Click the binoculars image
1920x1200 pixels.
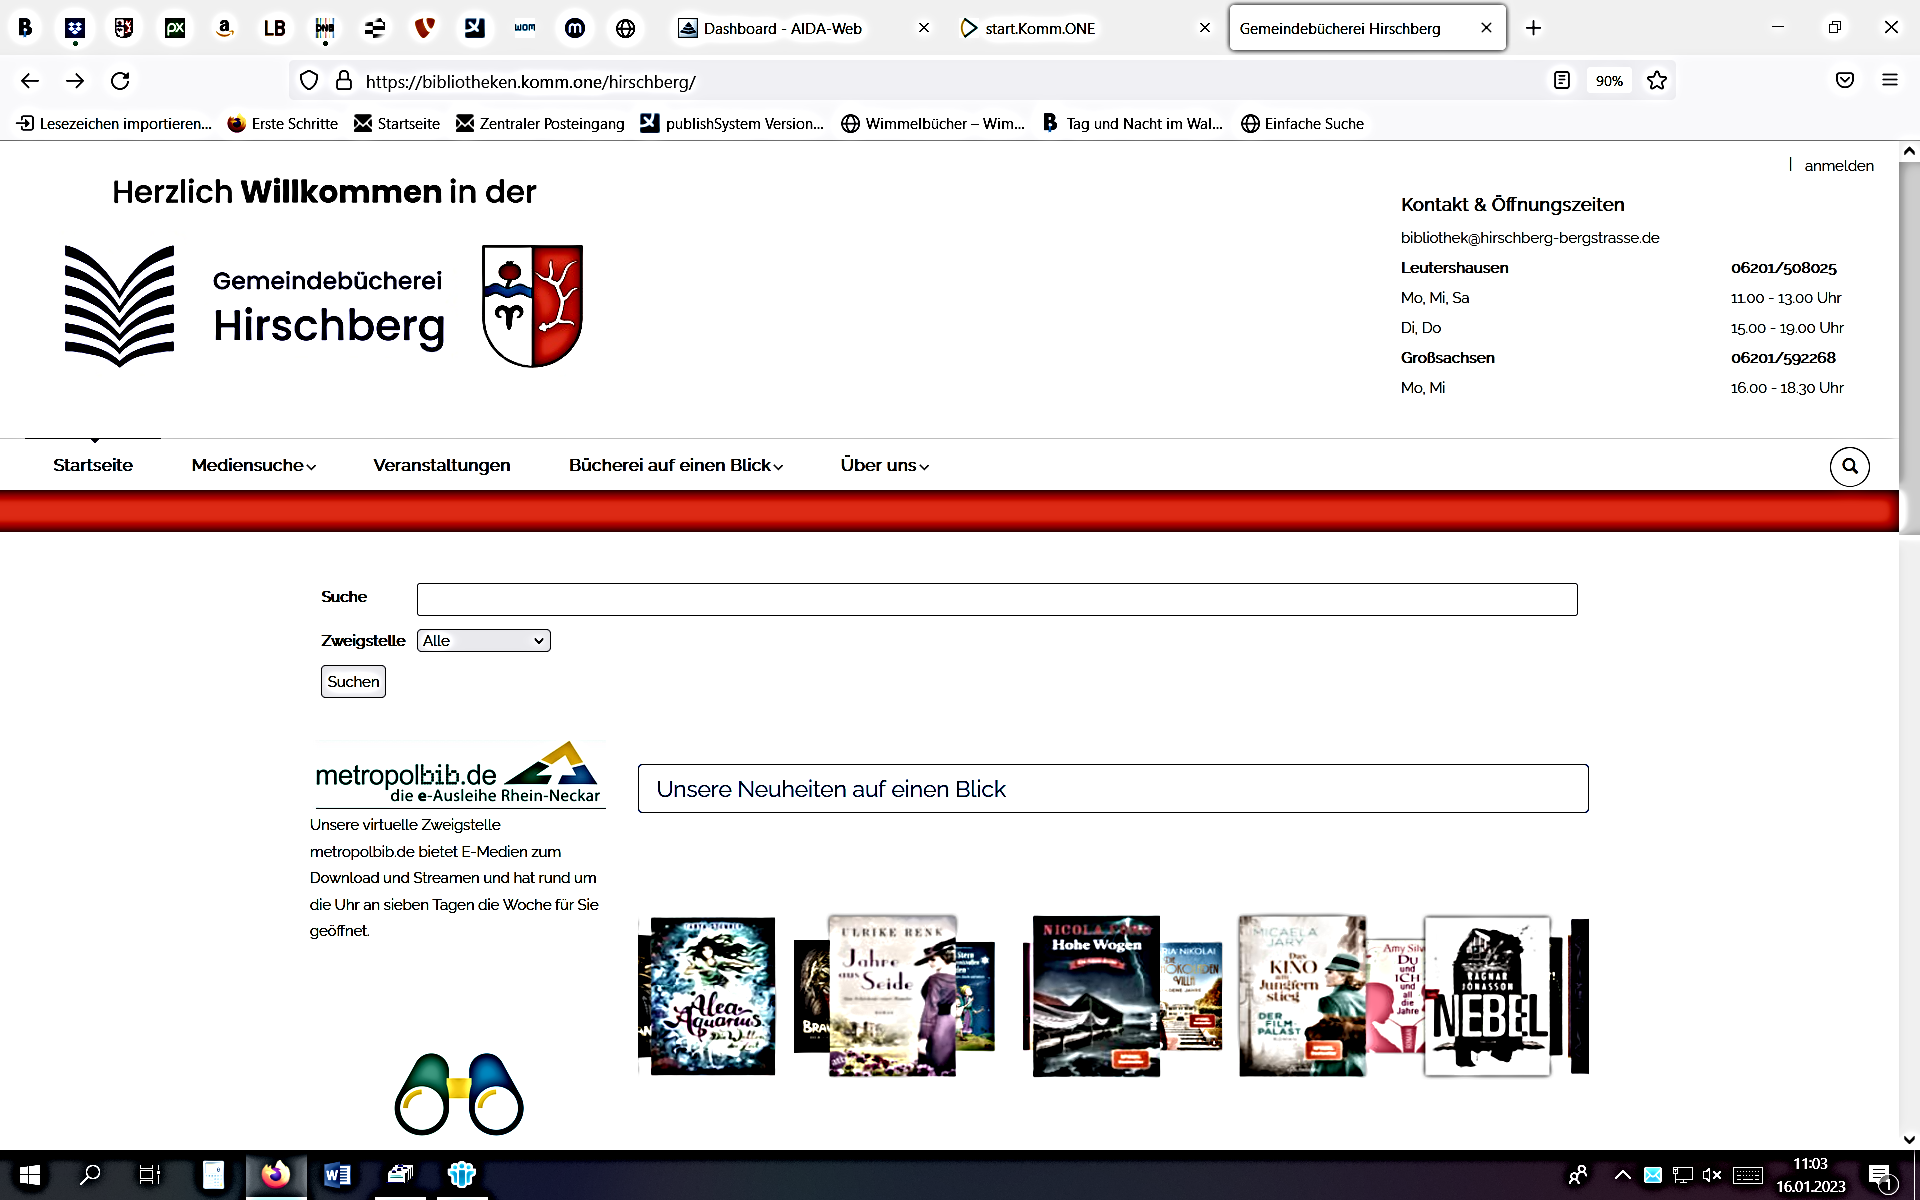point(459,1094)
